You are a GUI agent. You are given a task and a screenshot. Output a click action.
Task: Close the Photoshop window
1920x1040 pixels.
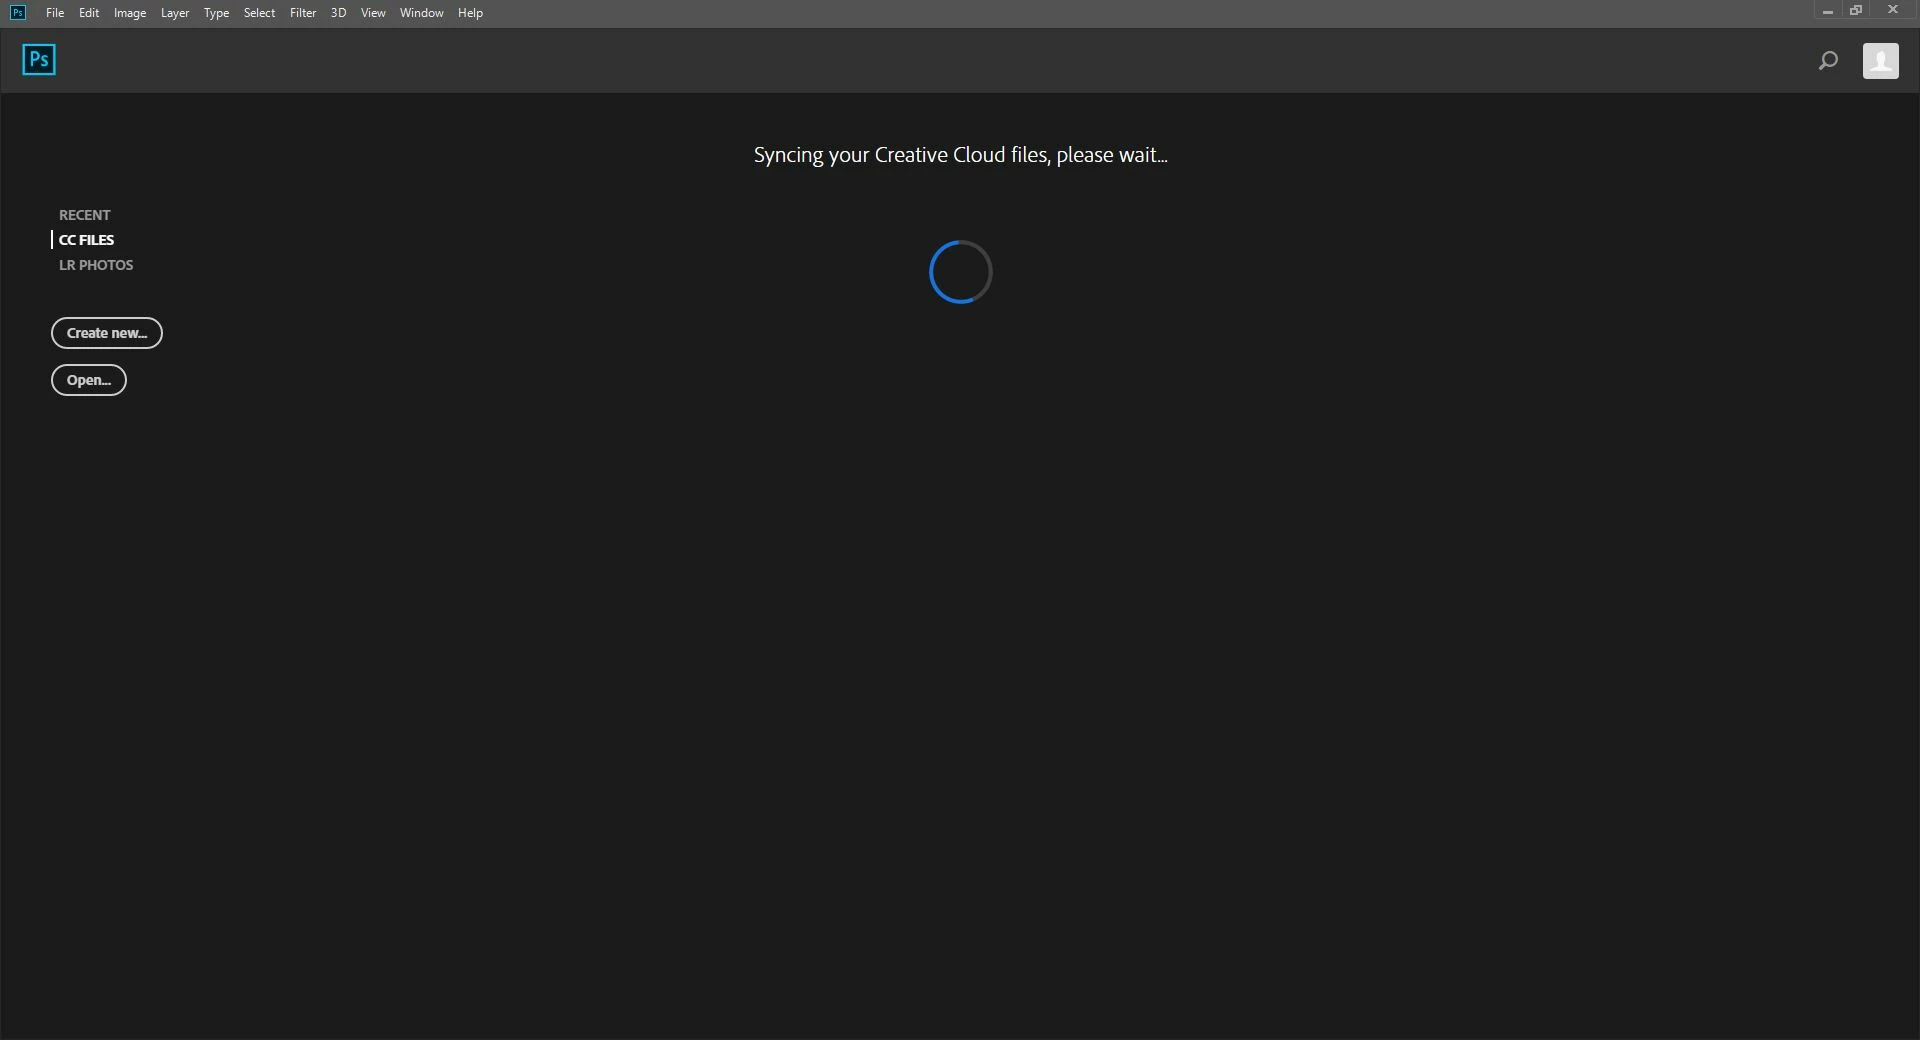(x=1892, y=10)
